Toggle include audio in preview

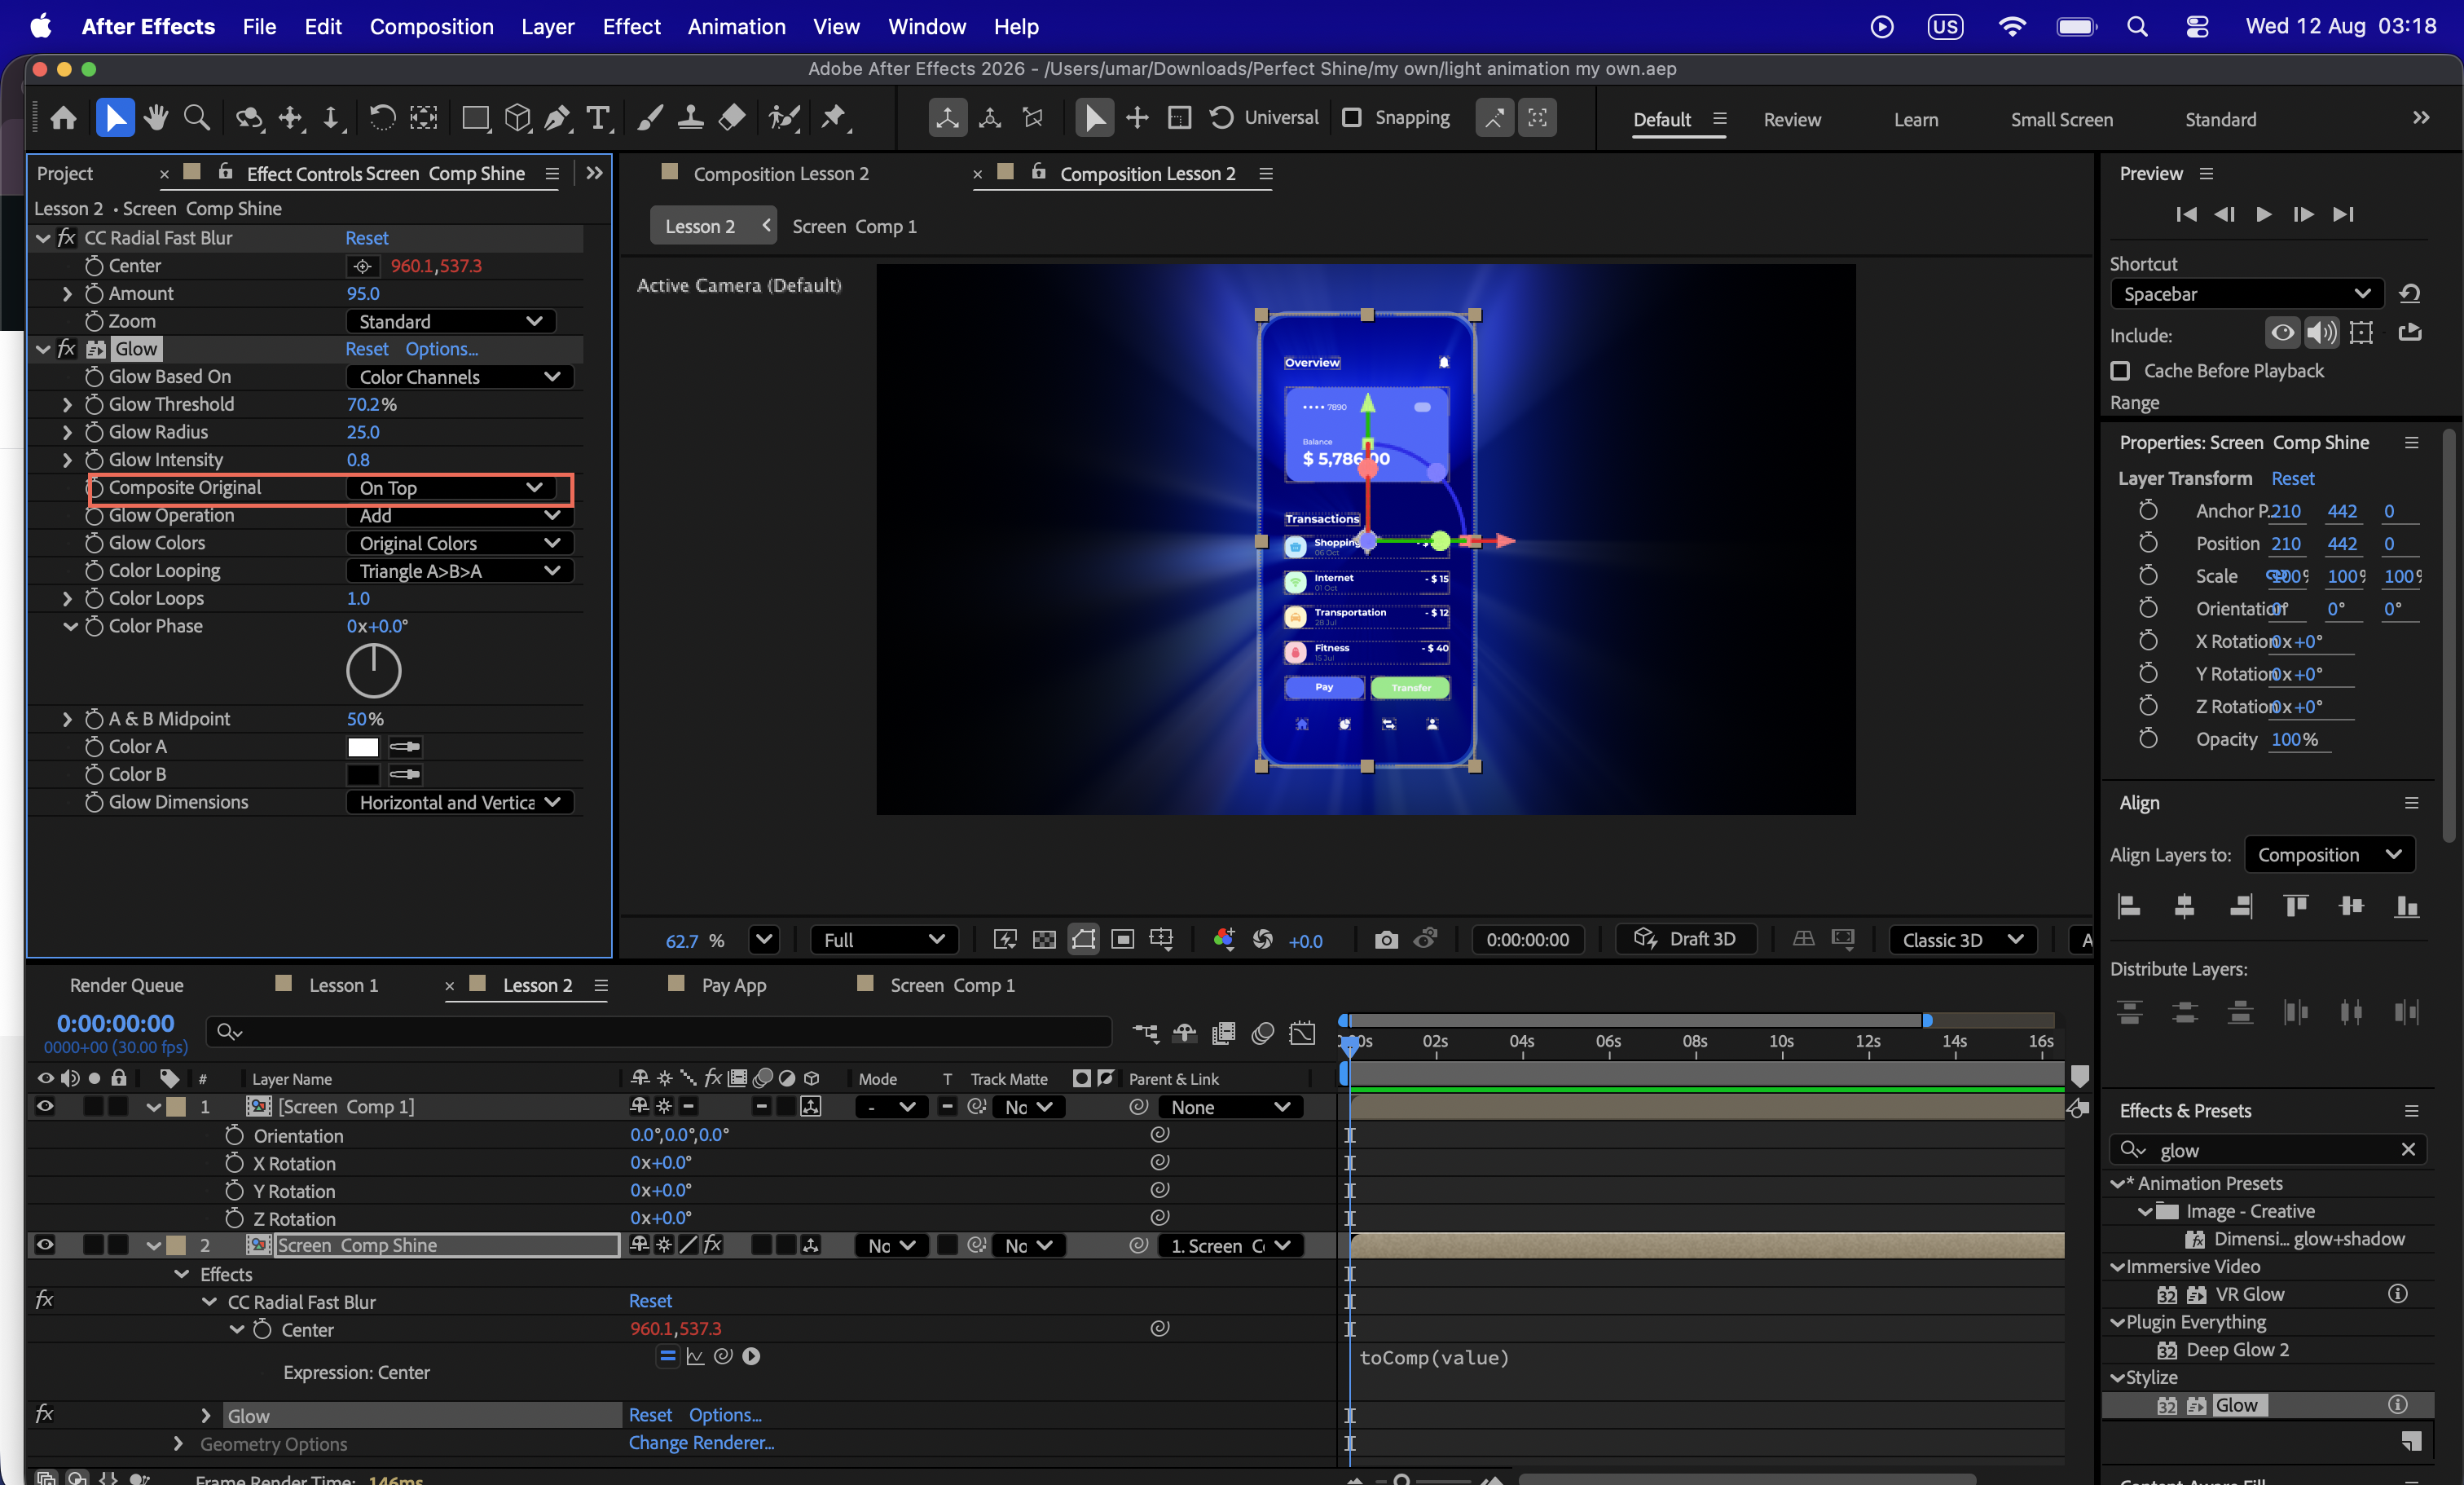(2322, 332)
